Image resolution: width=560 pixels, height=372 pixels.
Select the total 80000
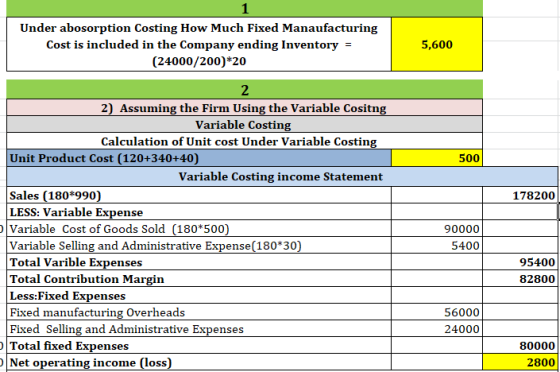pyautogui.click(x=520, y=346)
